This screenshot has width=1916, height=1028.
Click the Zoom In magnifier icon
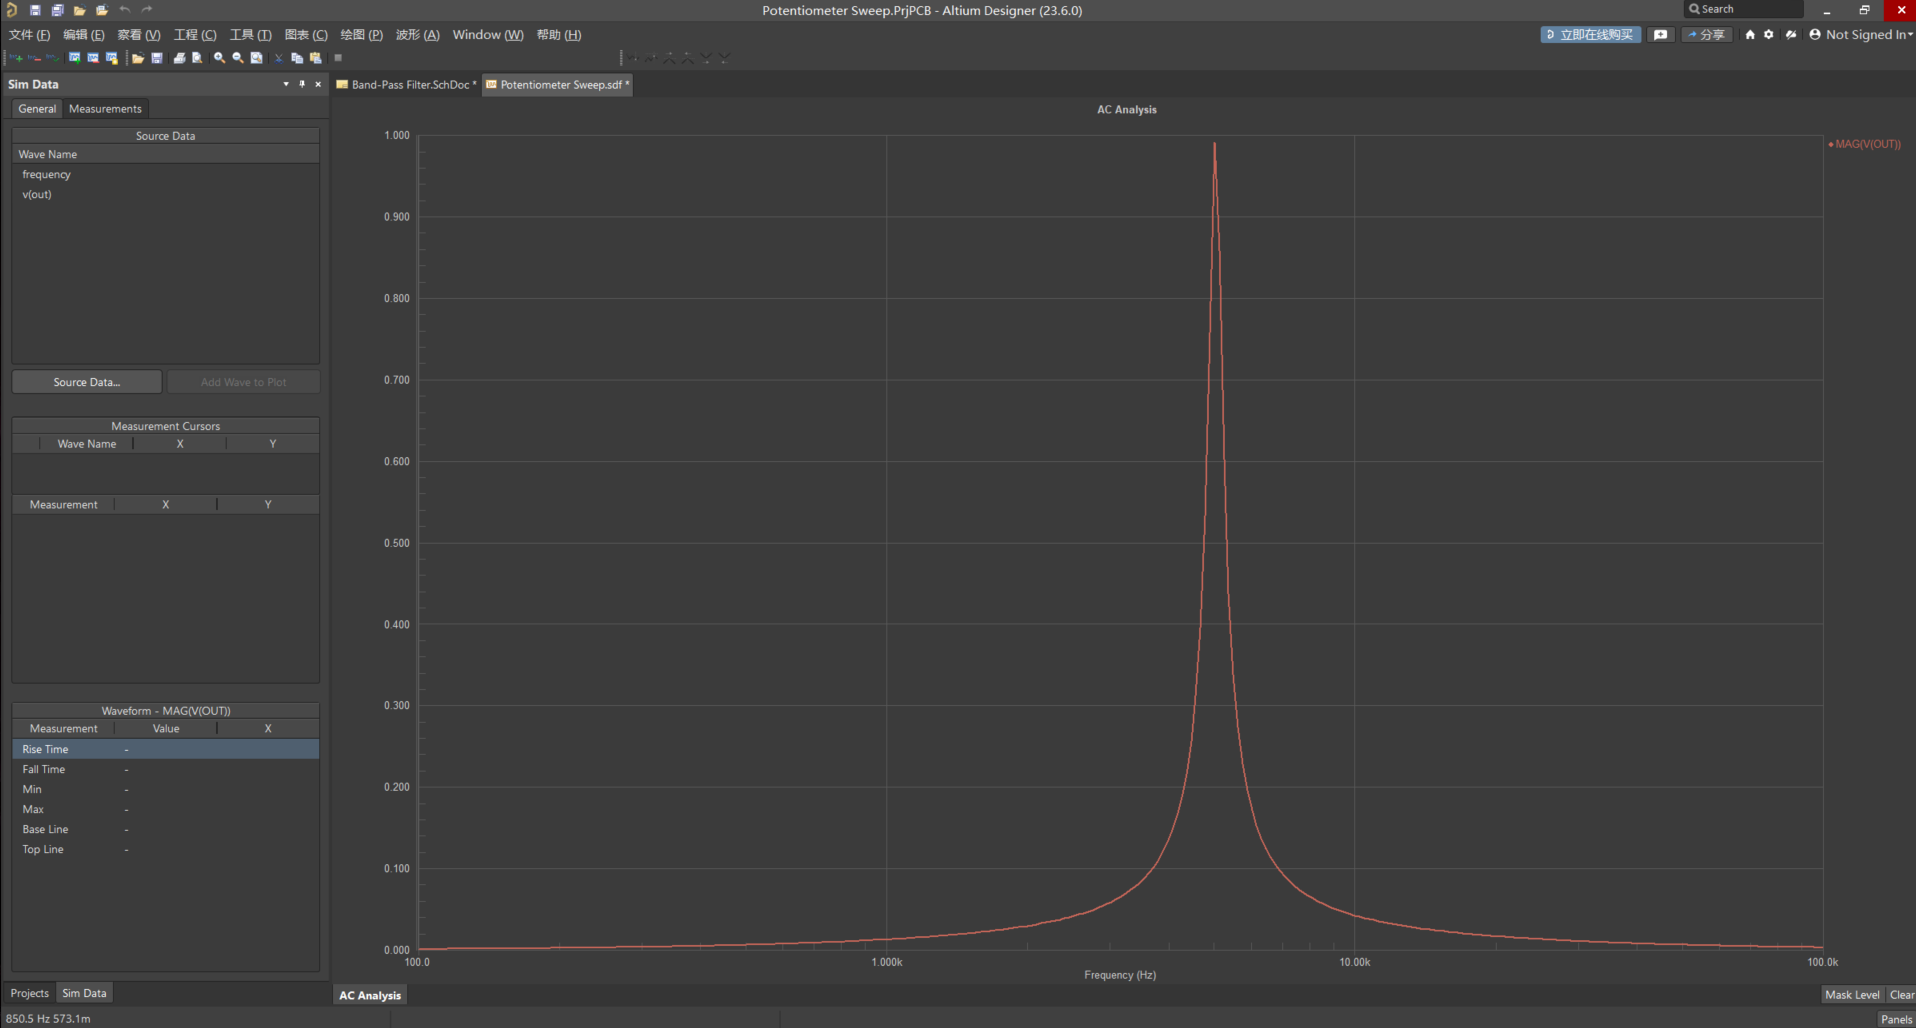pos(219,58)
